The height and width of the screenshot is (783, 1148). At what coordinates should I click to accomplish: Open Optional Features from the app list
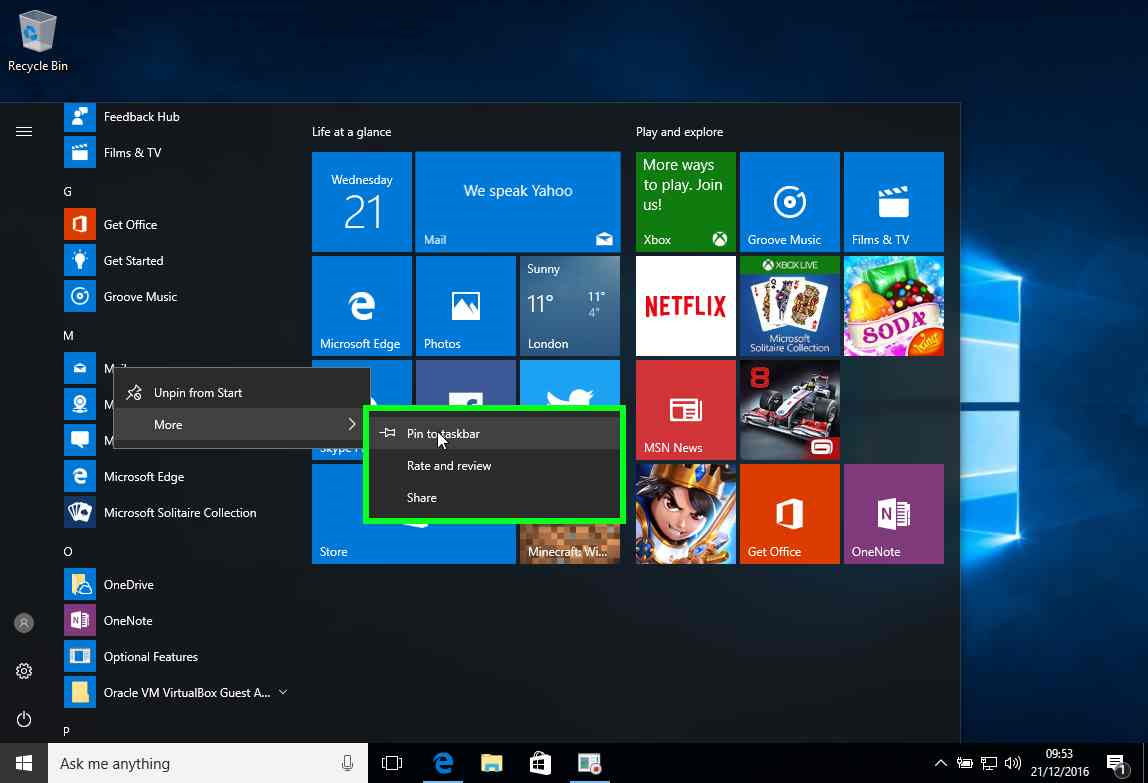click(x=130, y=656)
